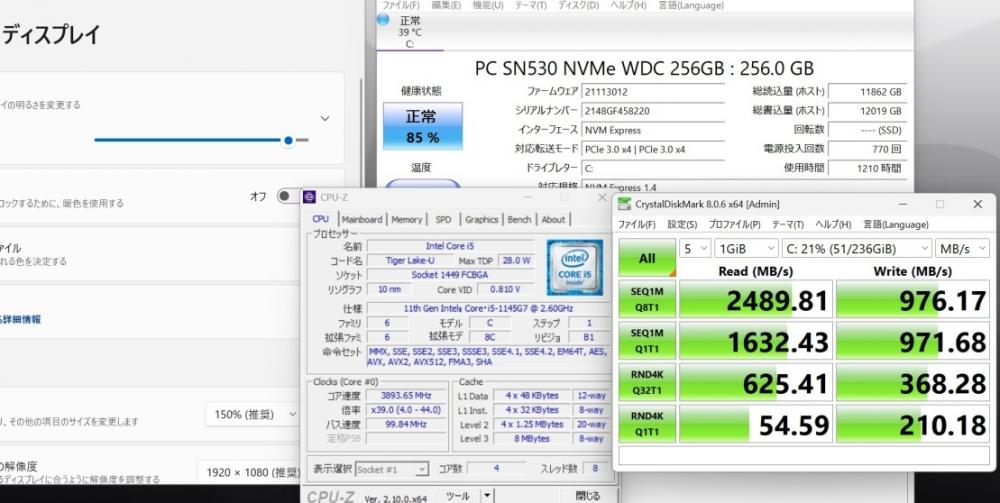Click the disk title PC SN530 NVMe WDC 256GB
The image size is (1000, 503).
click(x=644, y=68)
